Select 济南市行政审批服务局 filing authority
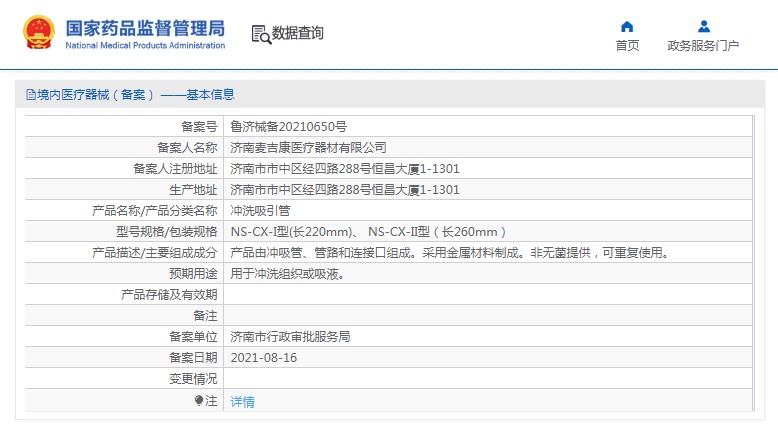 click(x=290, y=337)
